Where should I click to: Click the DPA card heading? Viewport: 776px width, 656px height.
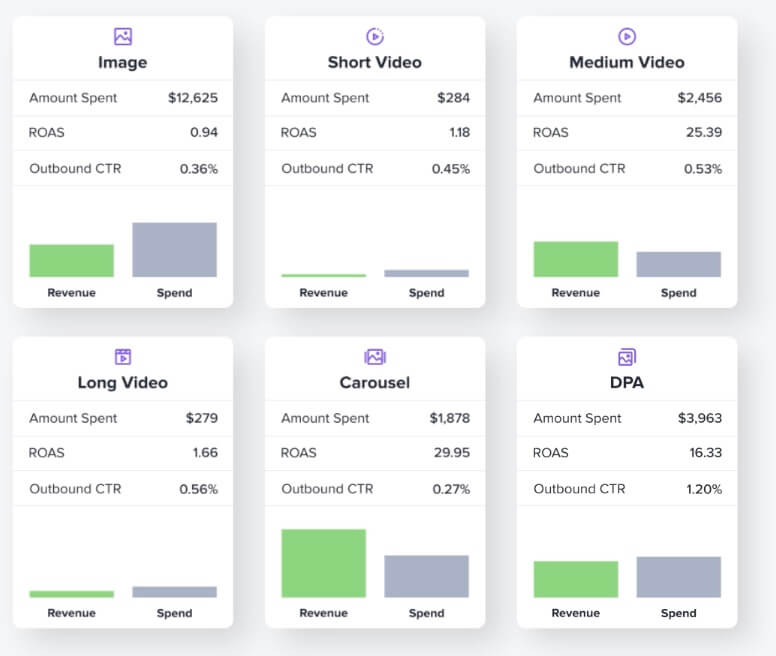coord(627,382)
